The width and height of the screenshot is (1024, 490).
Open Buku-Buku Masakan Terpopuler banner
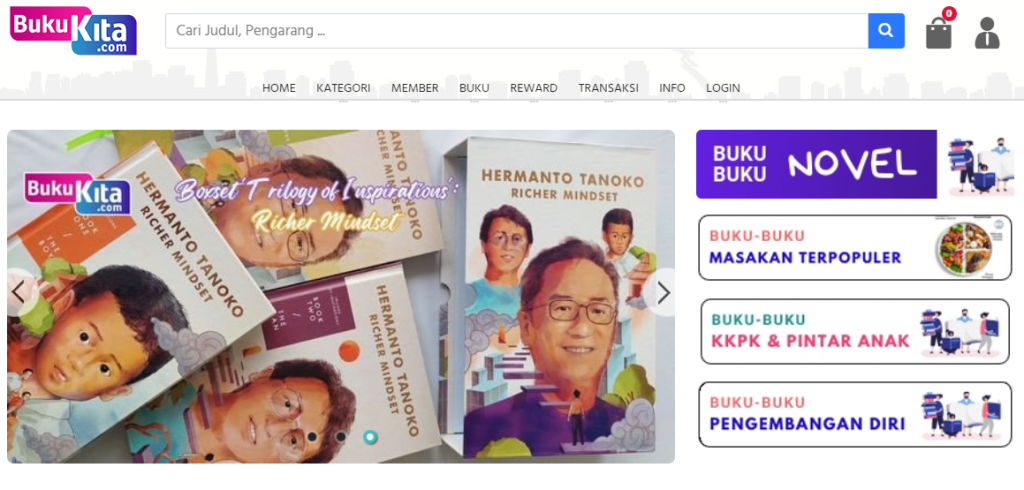pyautogui.click(x=856, y=248)
